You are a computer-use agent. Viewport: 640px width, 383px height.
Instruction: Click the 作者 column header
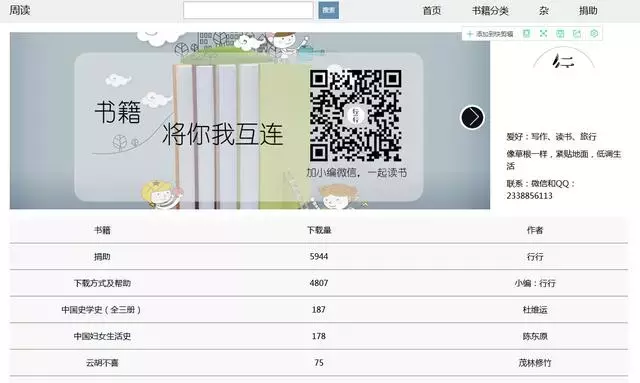click(x=535, y=230)
